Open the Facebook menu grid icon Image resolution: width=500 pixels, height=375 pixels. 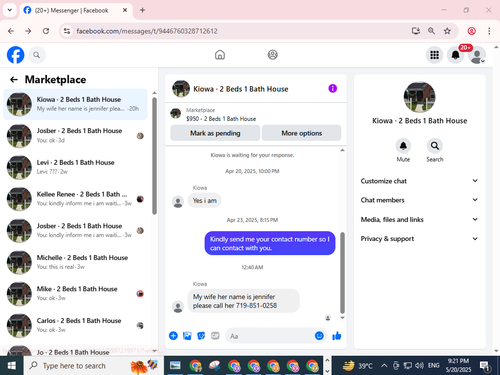click(x=434, y=55)
